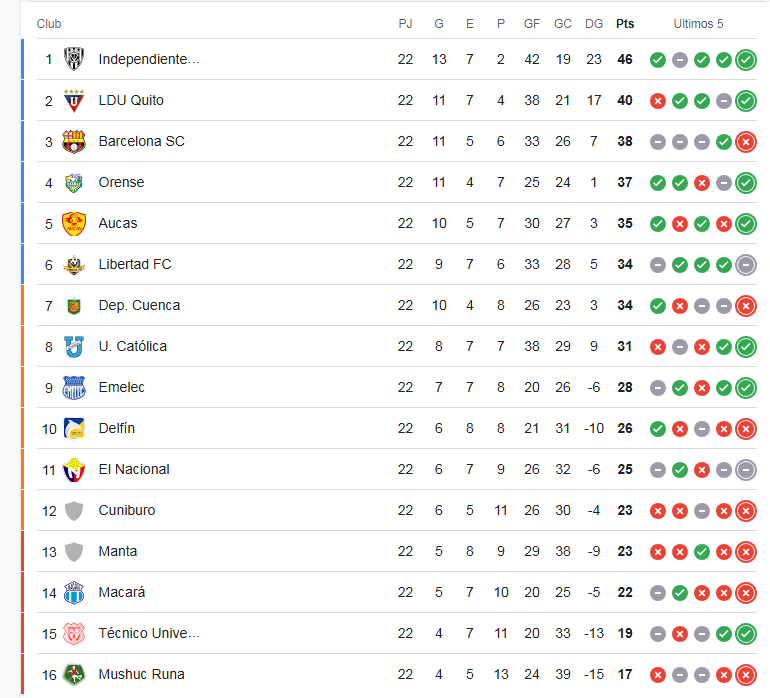Open the Dep. Cuenca team link
The image size is (770, 698).
139,305
